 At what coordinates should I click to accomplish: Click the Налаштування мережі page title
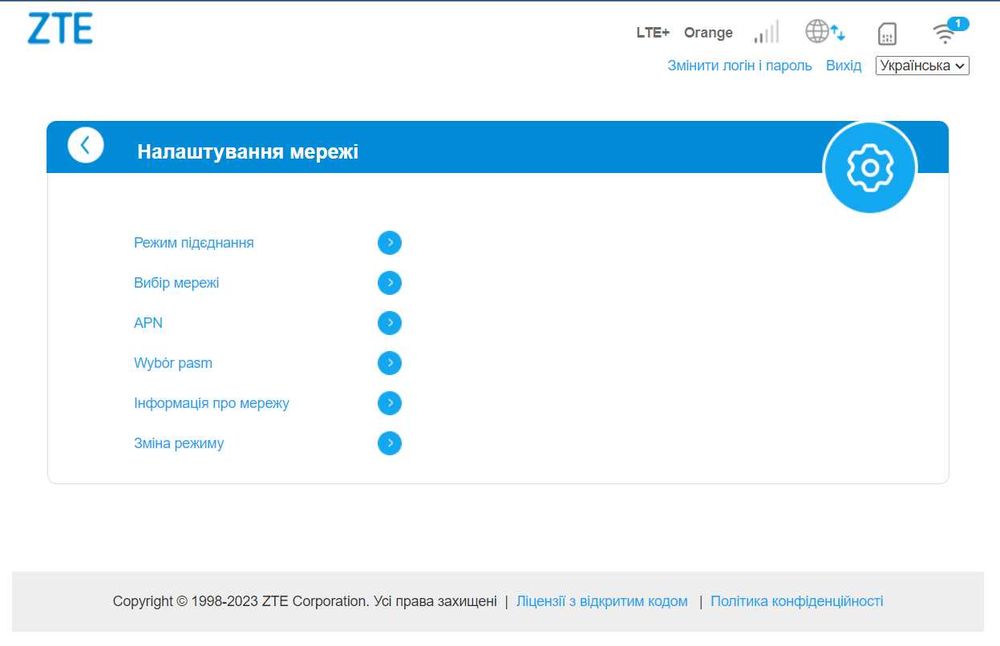tap(247, 152)
